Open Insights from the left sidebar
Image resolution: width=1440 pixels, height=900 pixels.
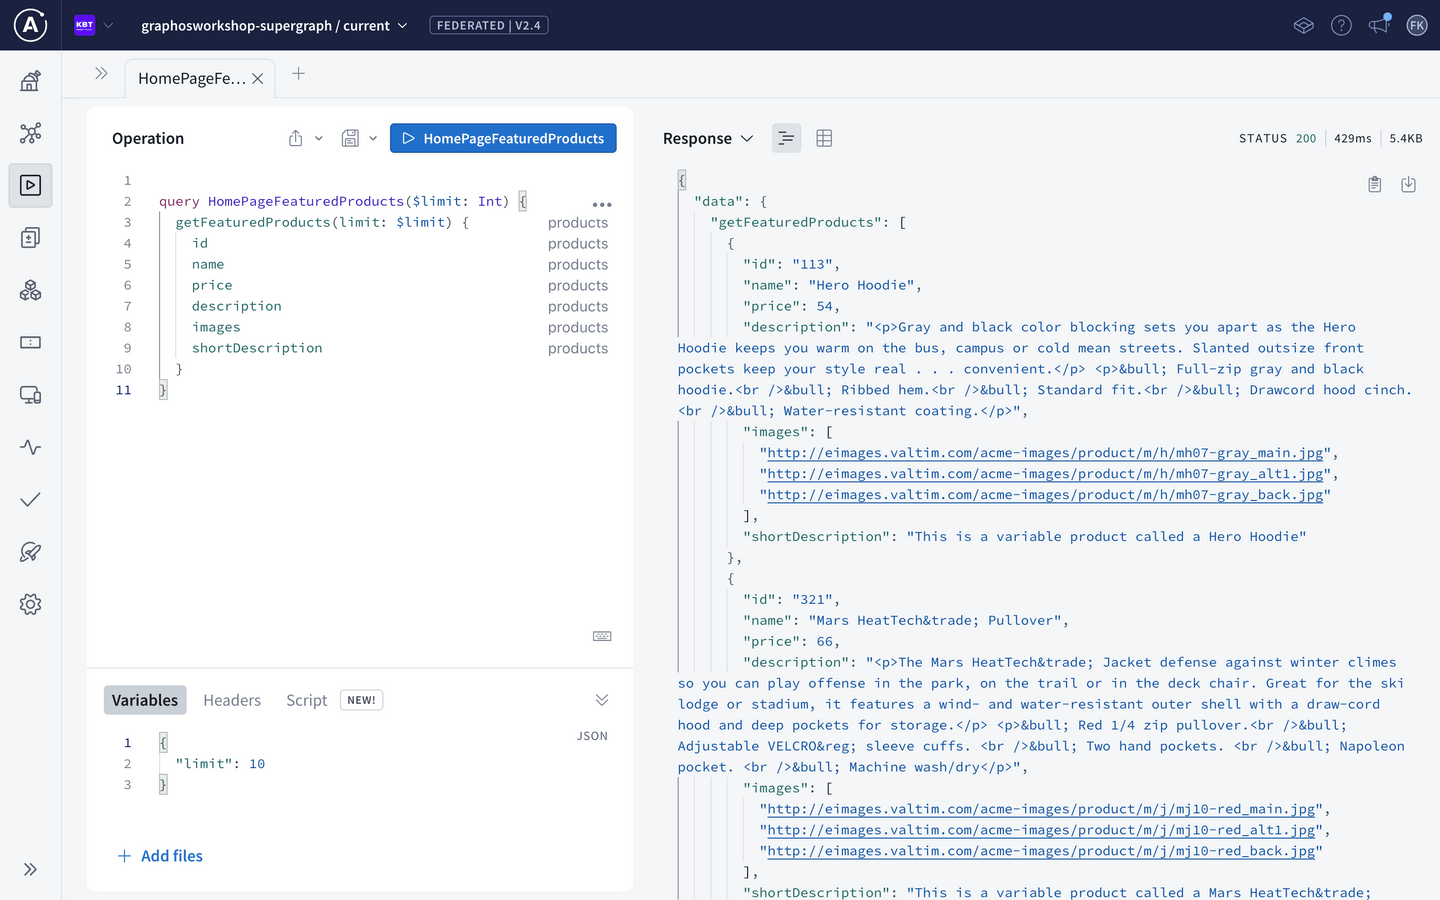[x=30, y=447]
